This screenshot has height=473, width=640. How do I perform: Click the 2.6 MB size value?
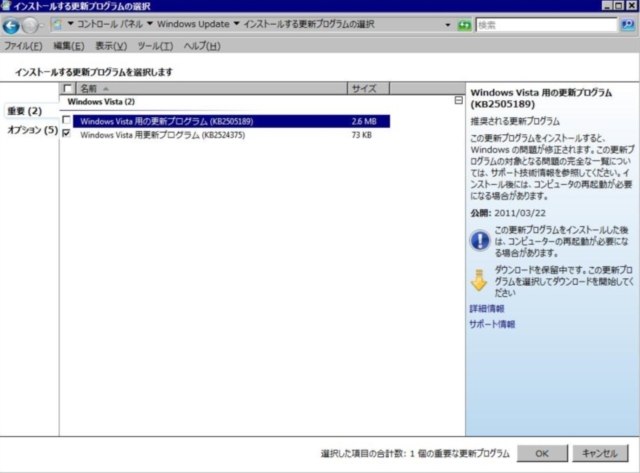364,121
